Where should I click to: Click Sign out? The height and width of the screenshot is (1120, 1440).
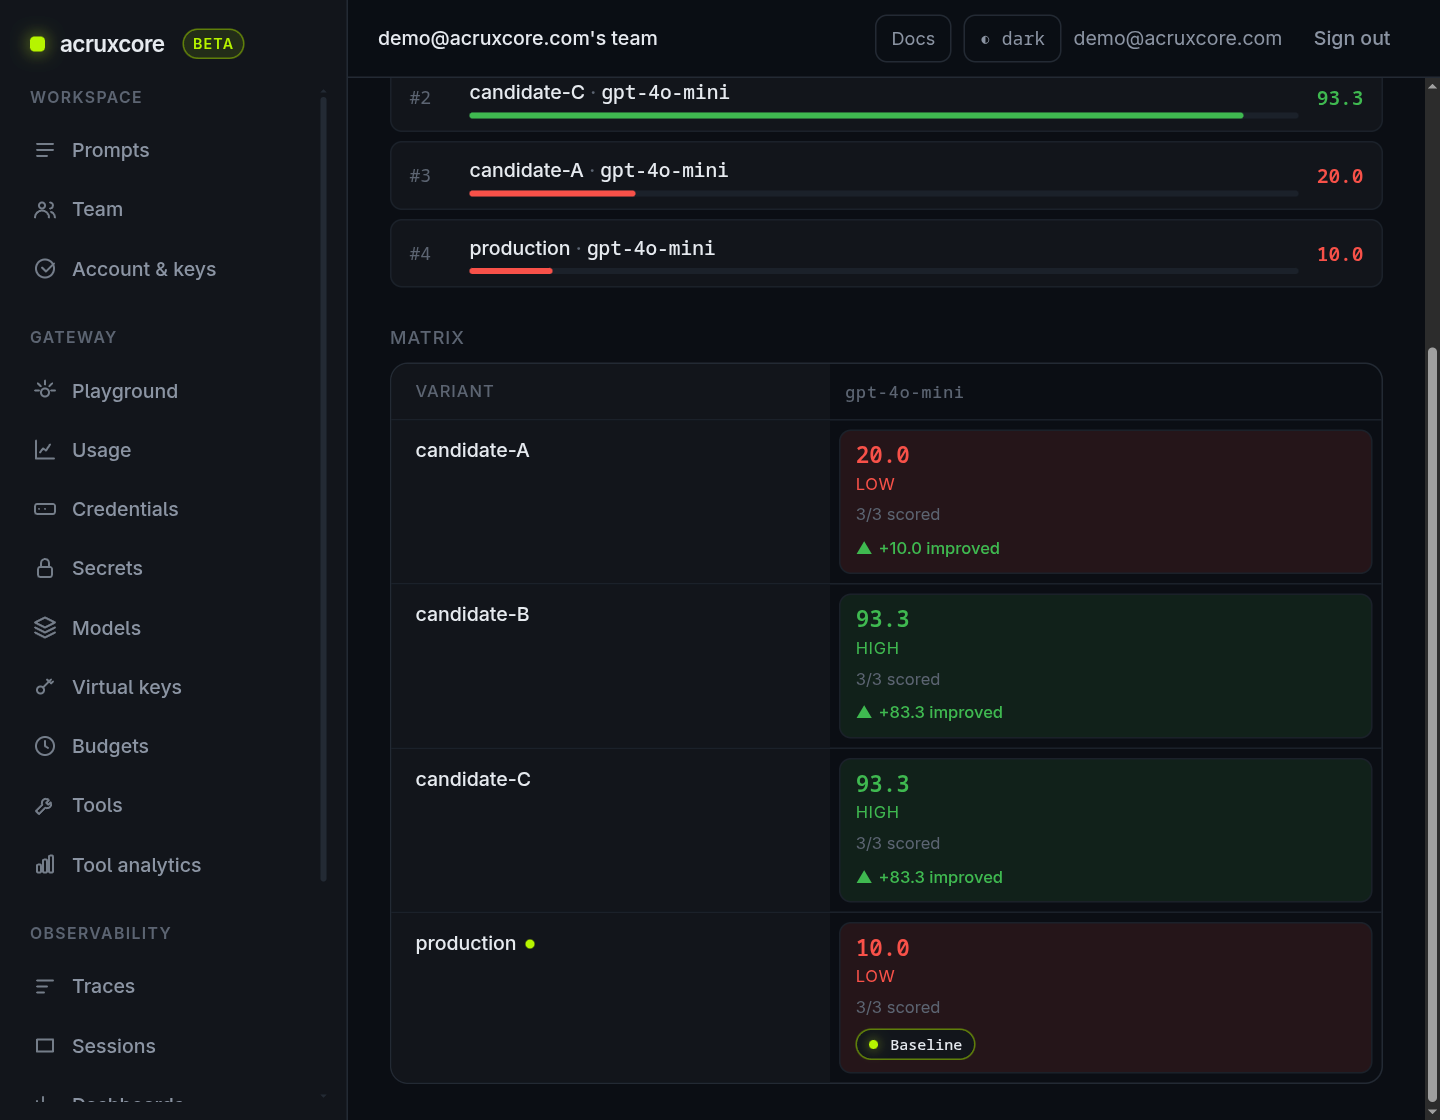[x=1352, y=38]
